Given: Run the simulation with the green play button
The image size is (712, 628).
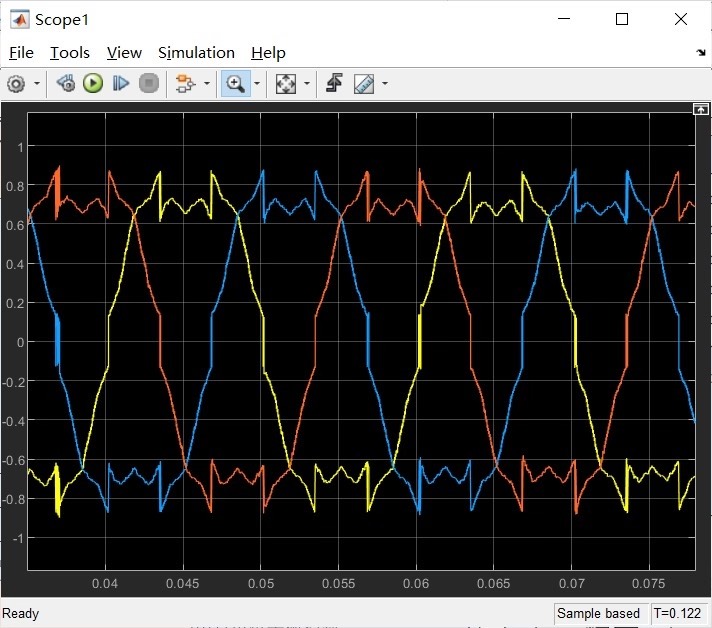Looking at the screenshot, I should coord(93,84).
